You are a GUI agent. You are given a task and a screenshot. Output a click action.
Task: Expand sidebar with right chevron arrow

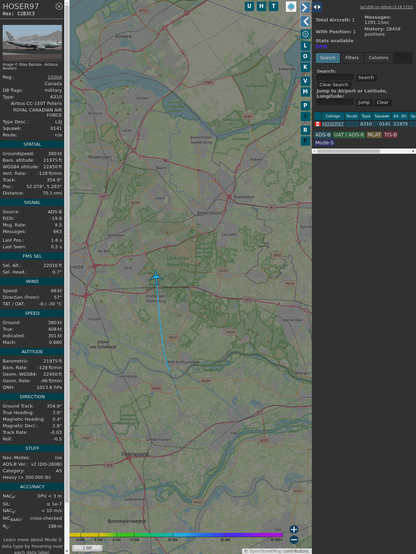tap(305, 7)
